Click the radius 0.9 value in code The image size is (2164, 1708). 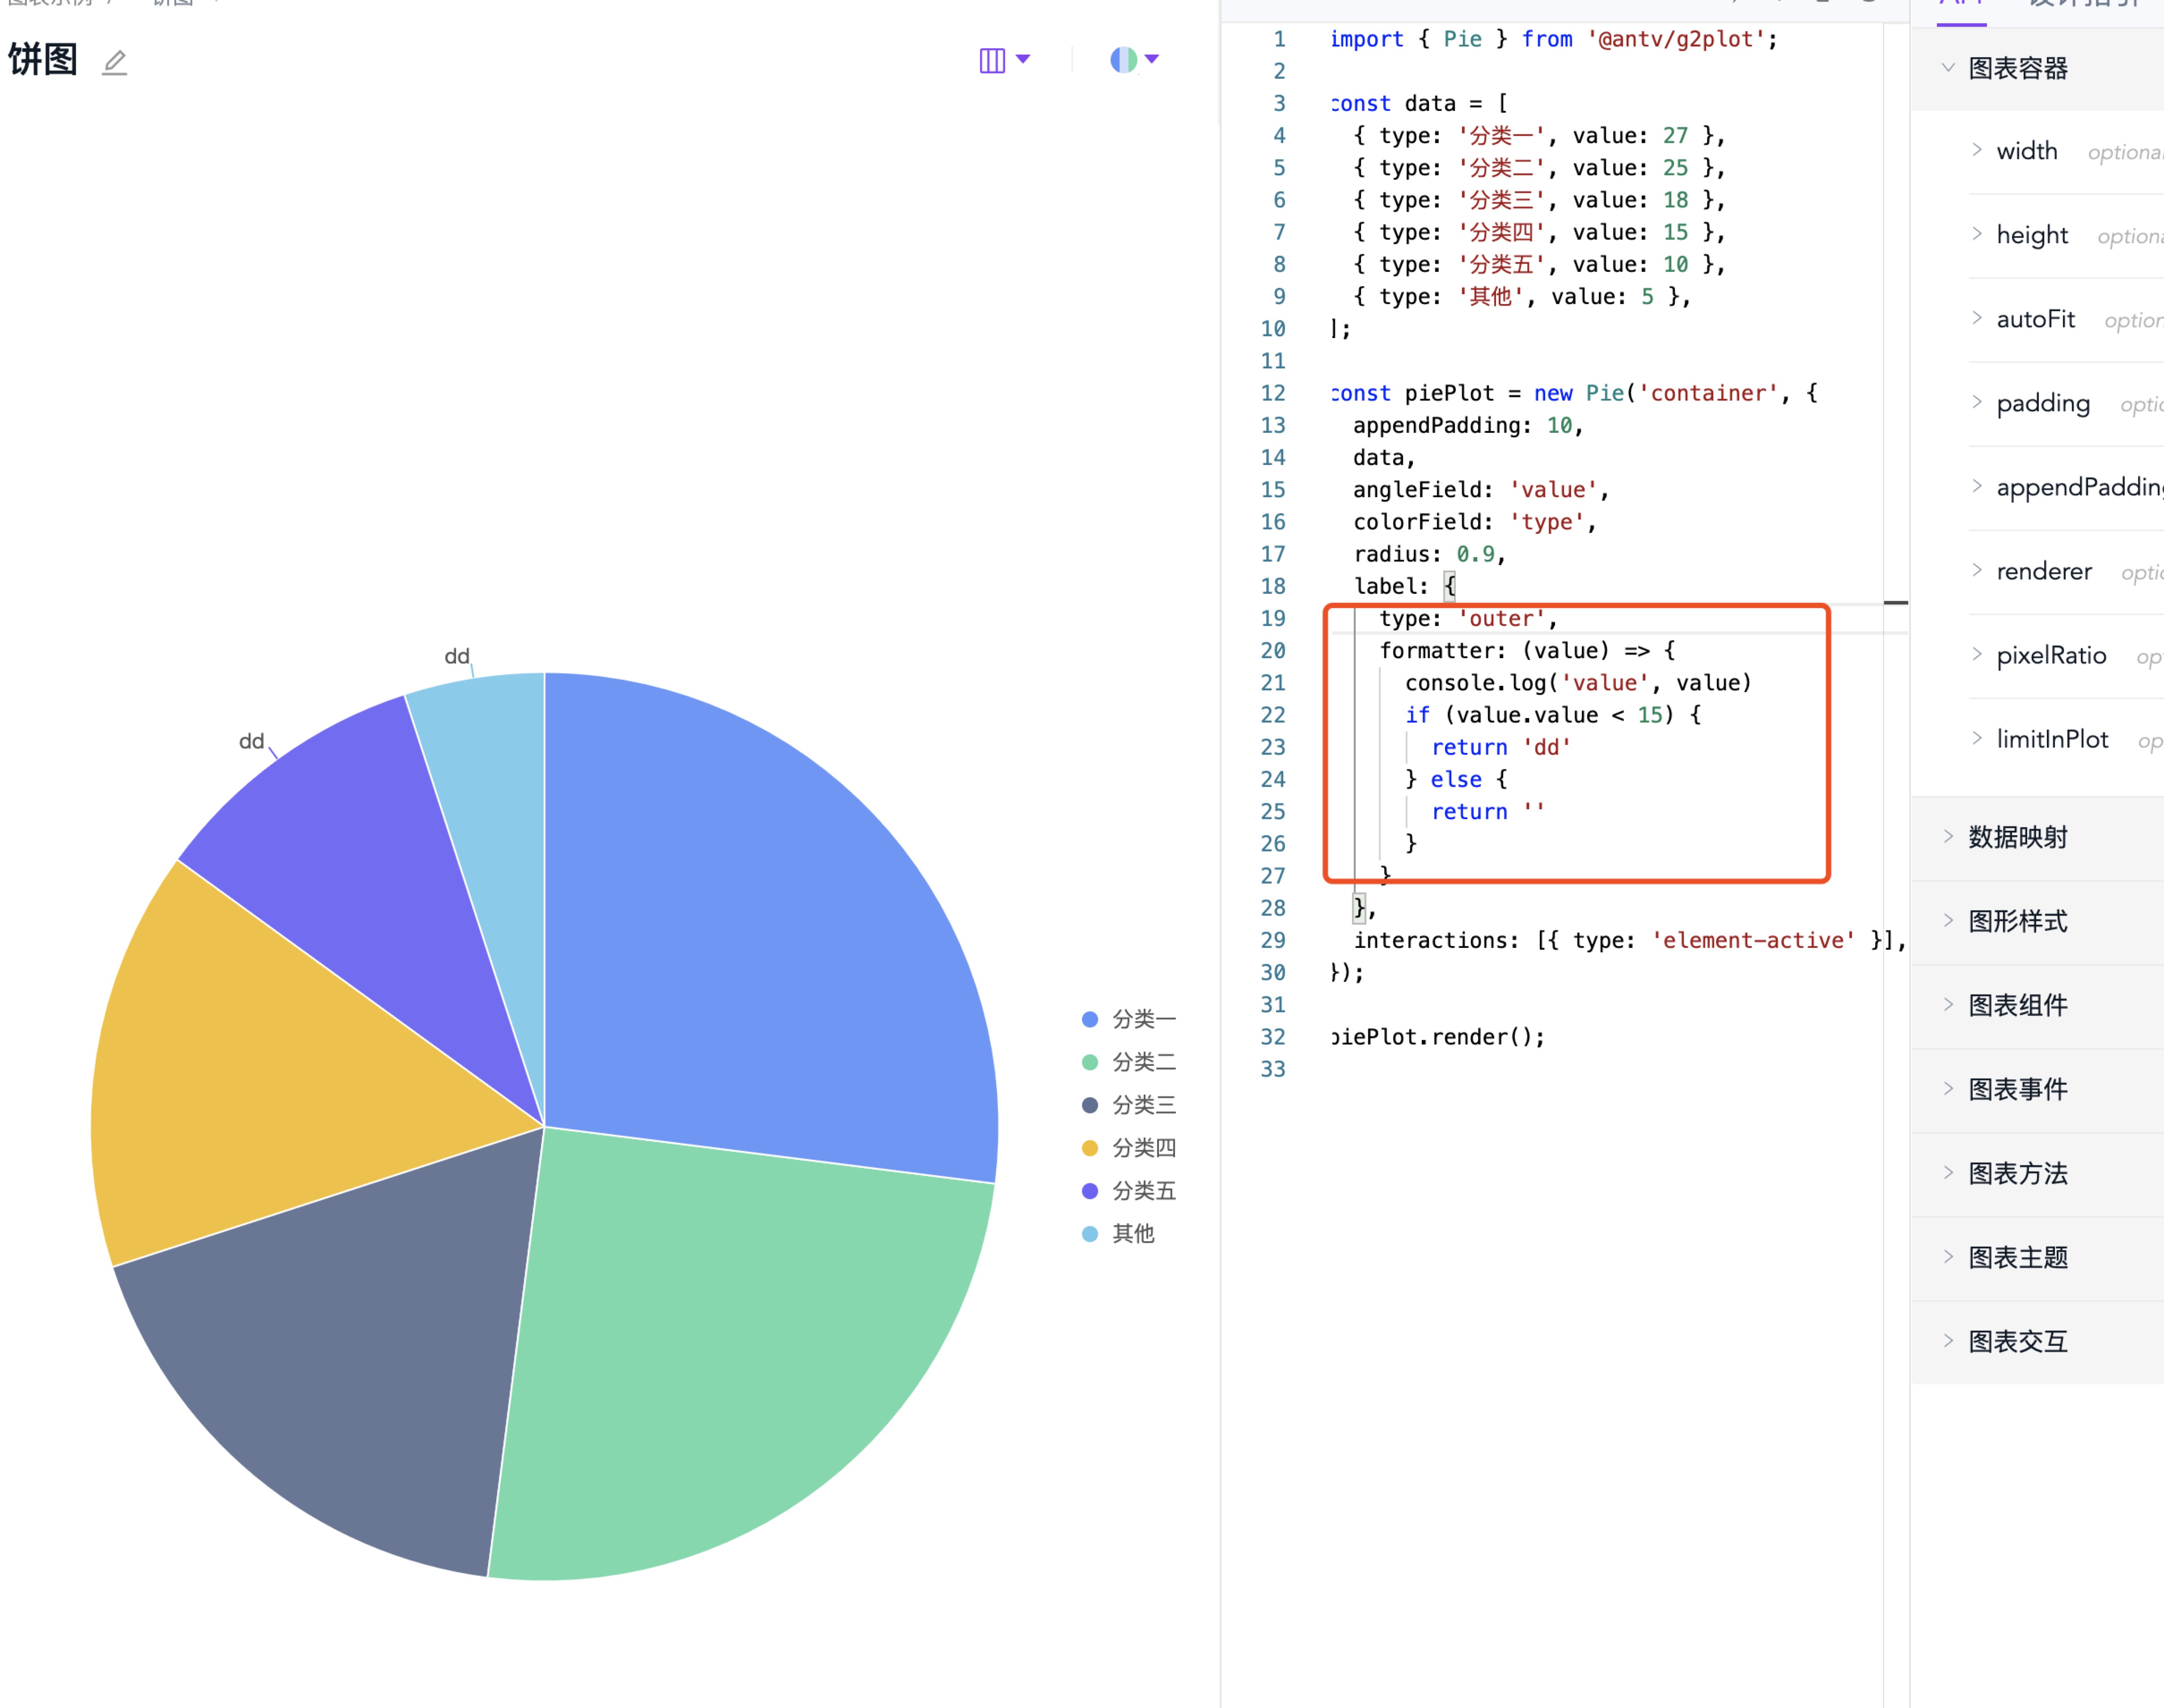tap(1475, 554)
